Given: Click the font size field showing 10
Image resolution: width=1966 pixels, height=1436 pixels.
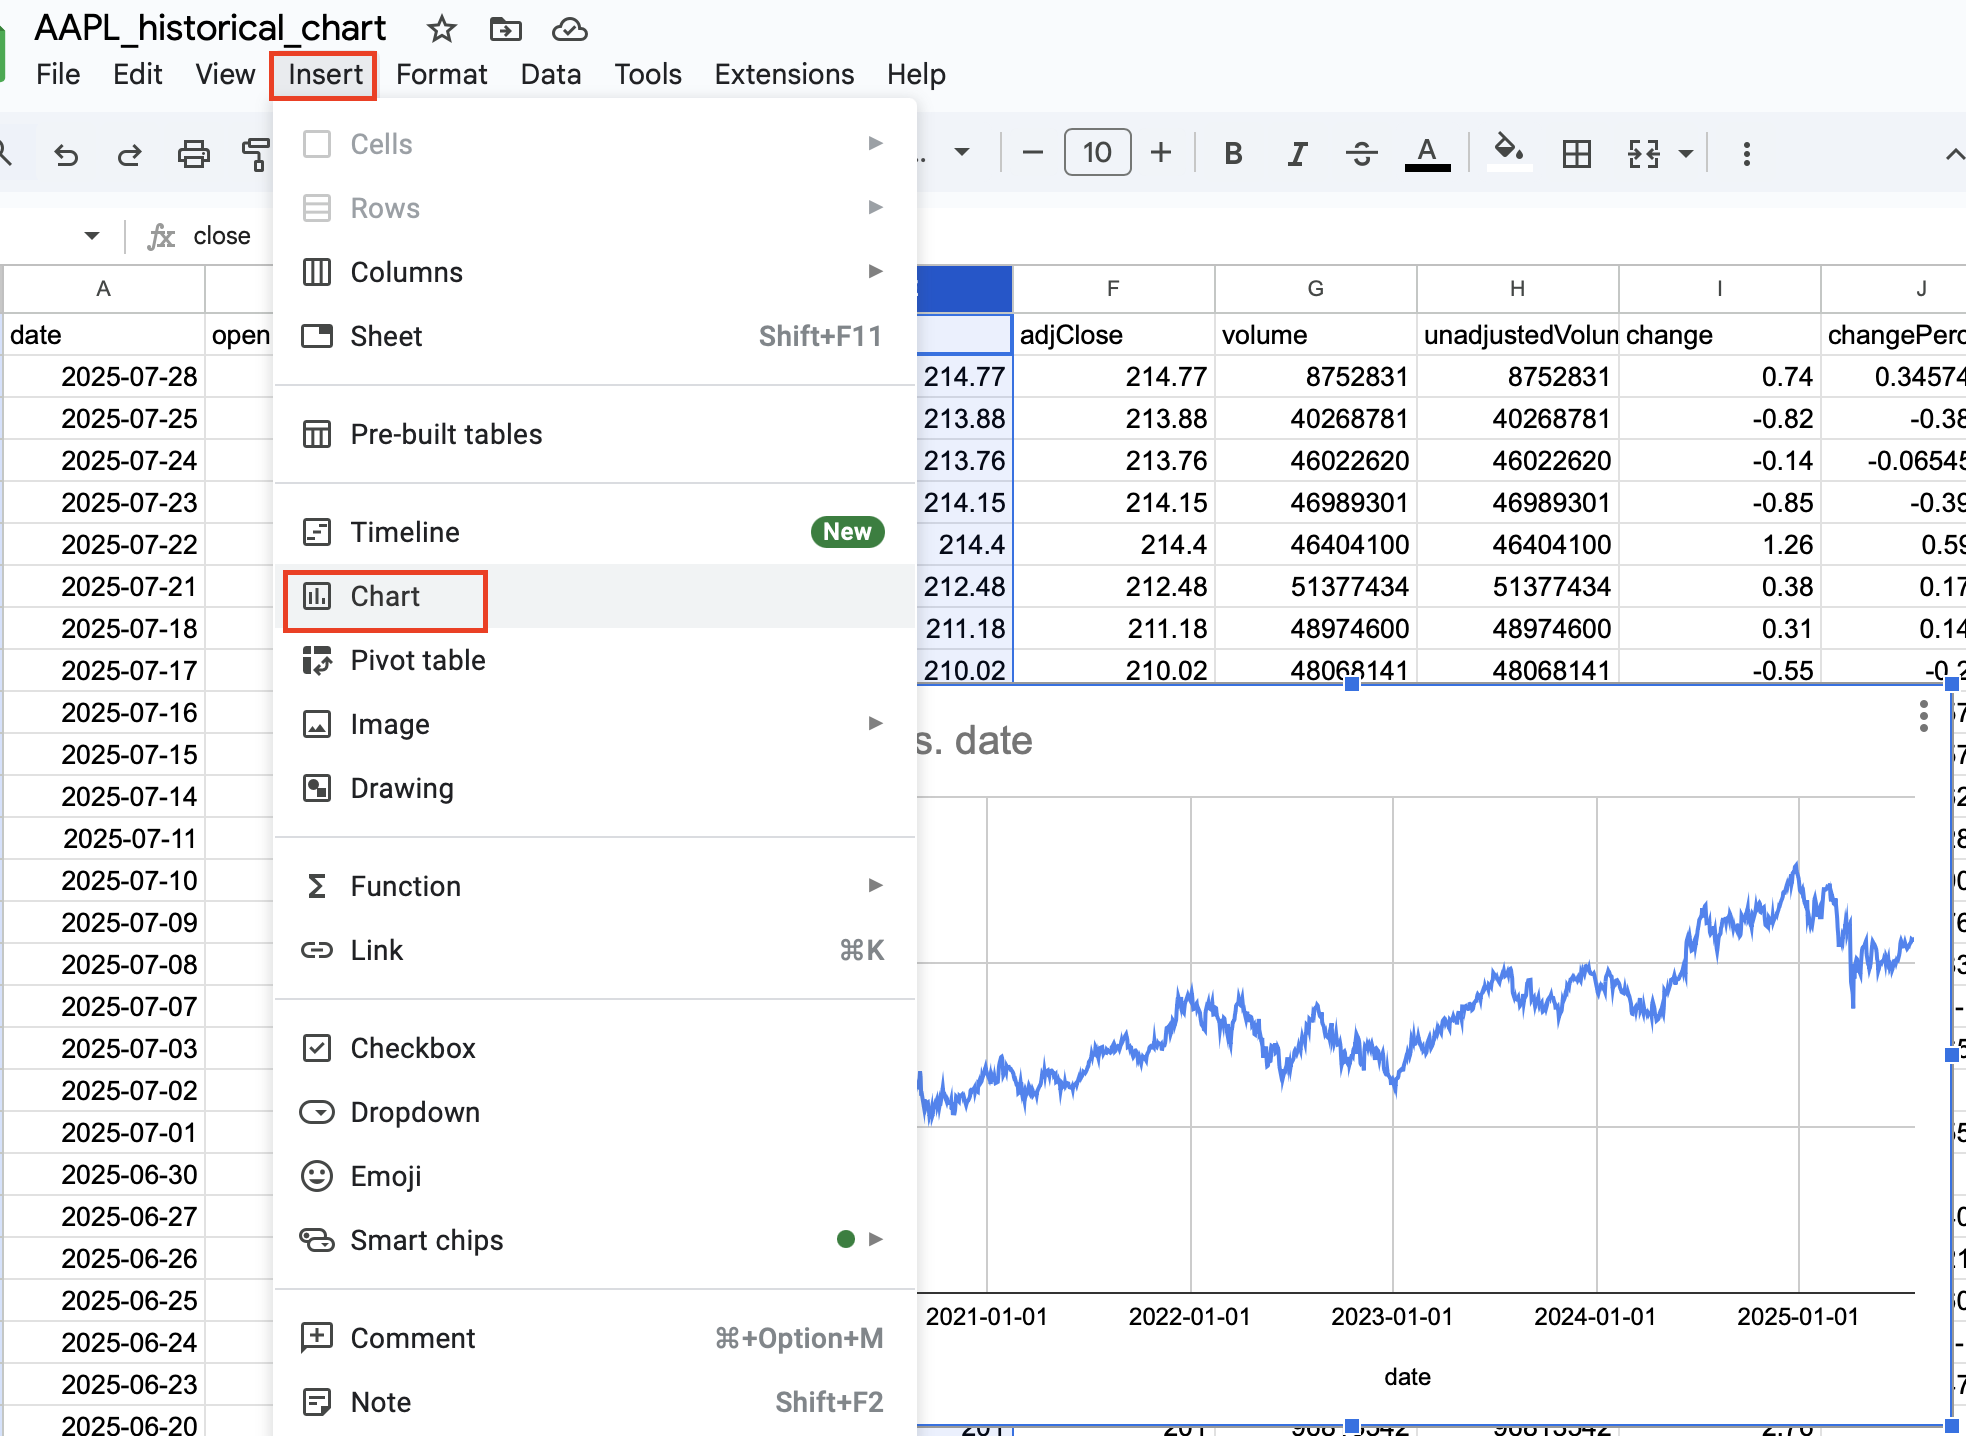Looking at the screenshot, I should pyautogui.click(x=1097, y=153).
